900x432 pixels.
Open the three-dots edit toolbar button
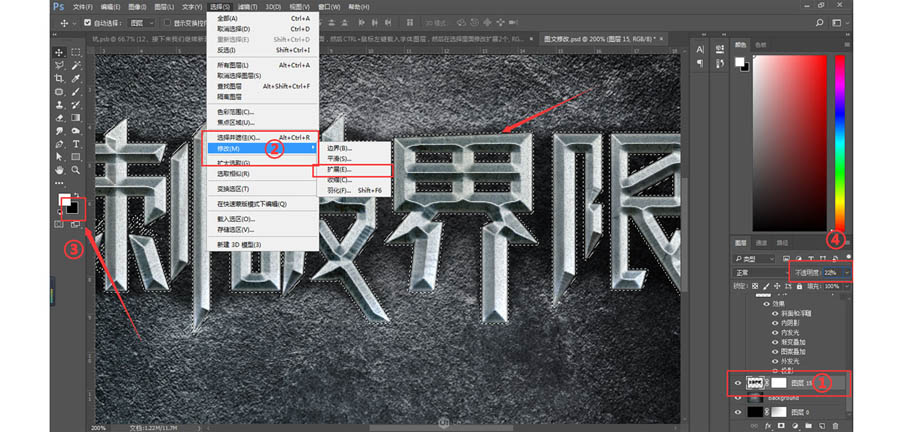[x=59, y=183]
